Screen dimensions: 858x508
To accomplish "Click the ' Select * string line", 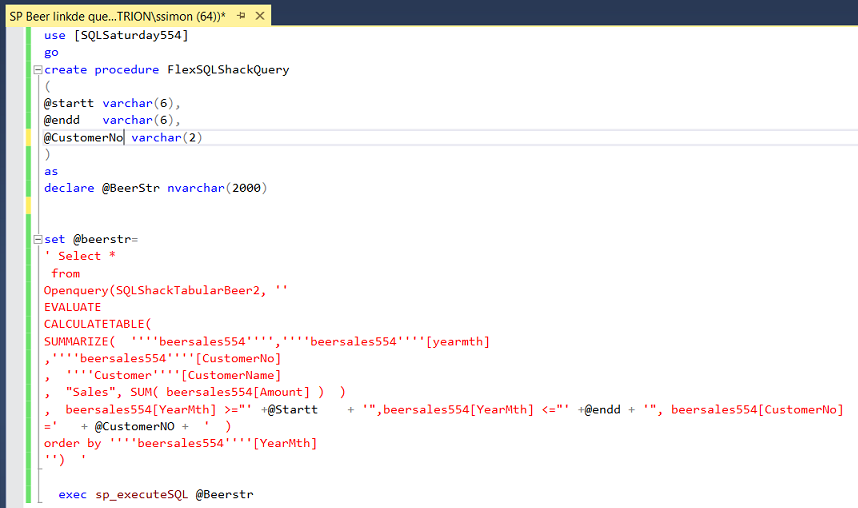I will coord(80,256).
